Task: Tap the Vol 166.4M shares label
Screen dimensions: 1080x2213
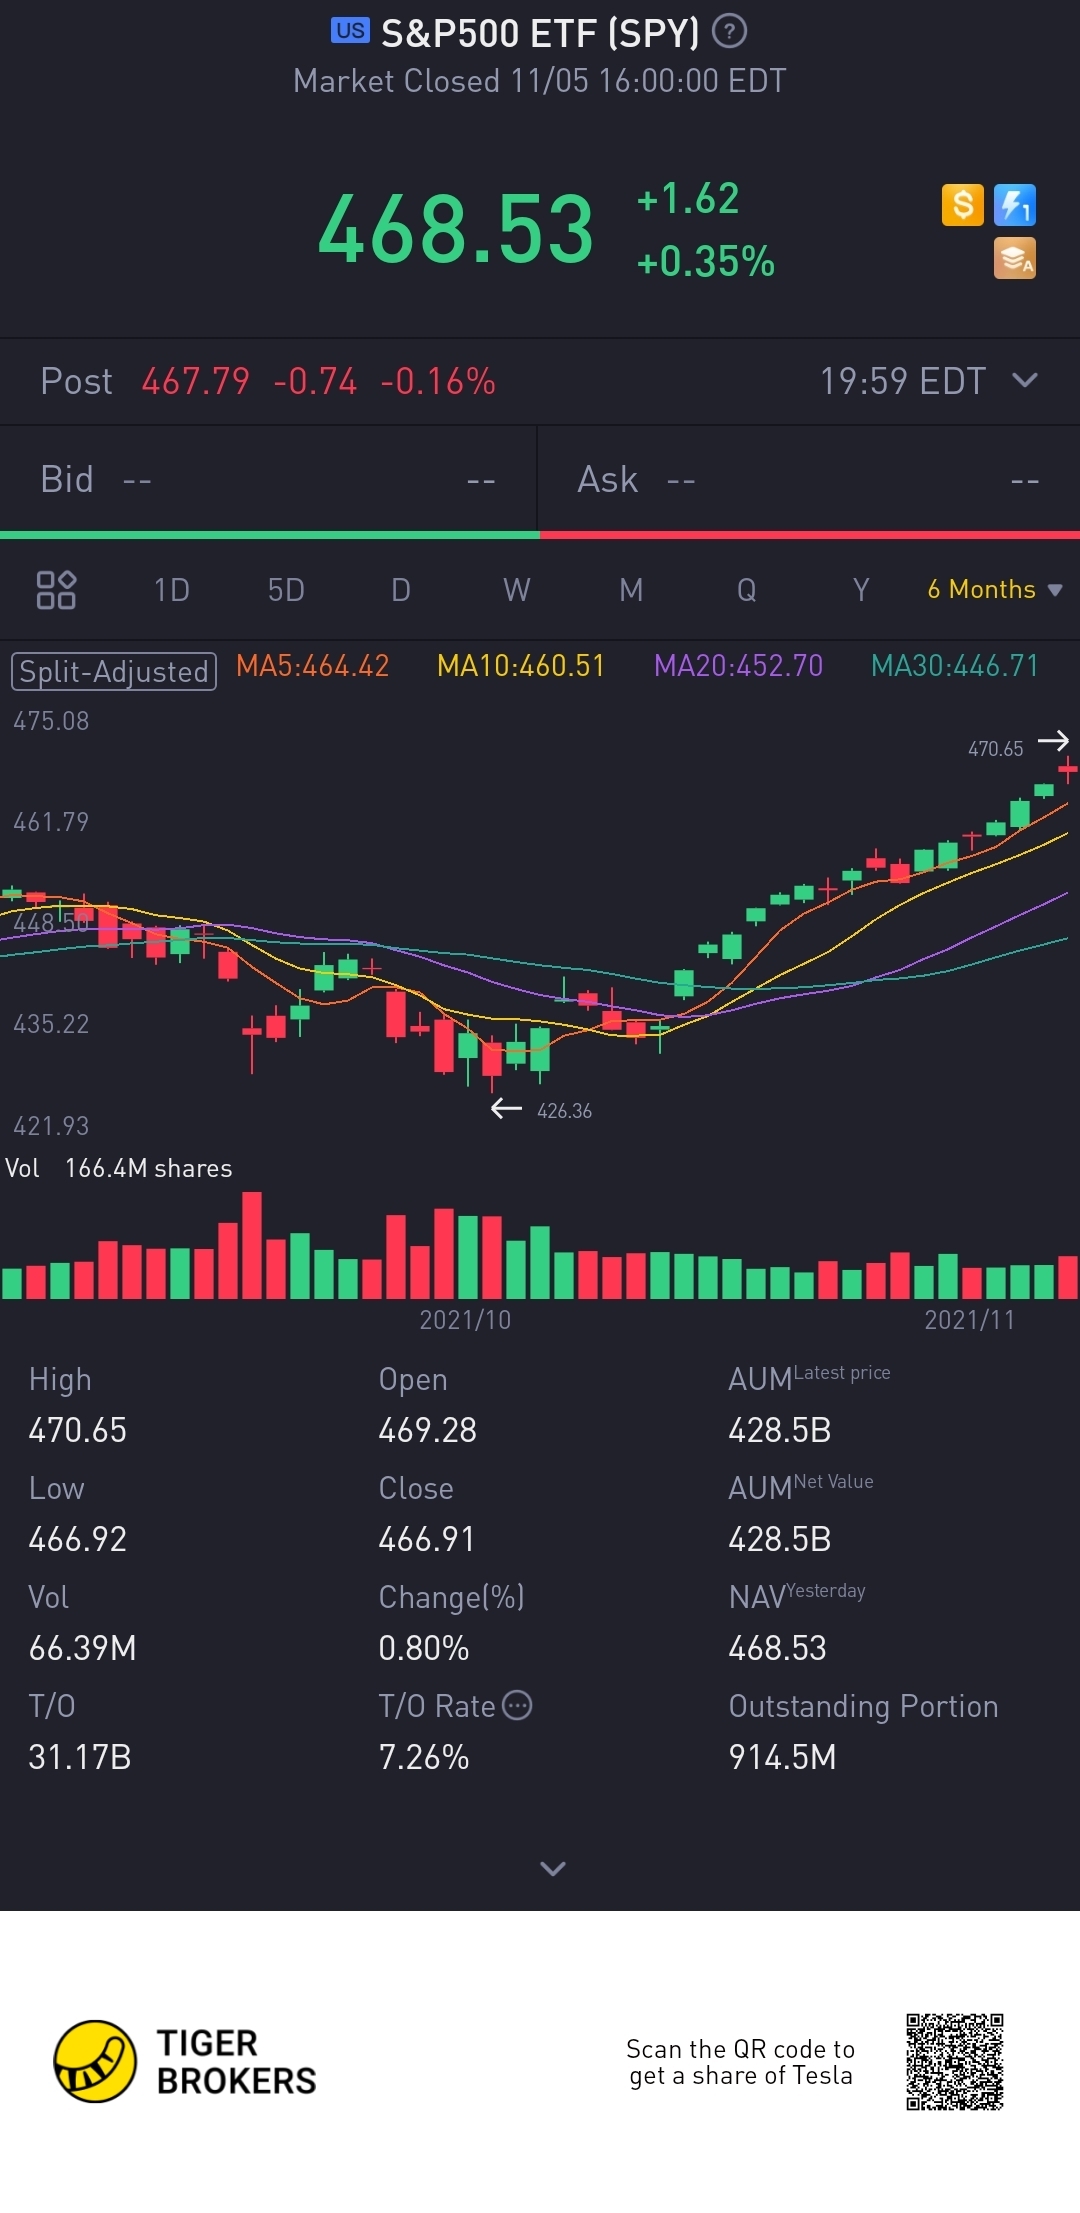Action: pyautogui.click(x=119, y=1168)
